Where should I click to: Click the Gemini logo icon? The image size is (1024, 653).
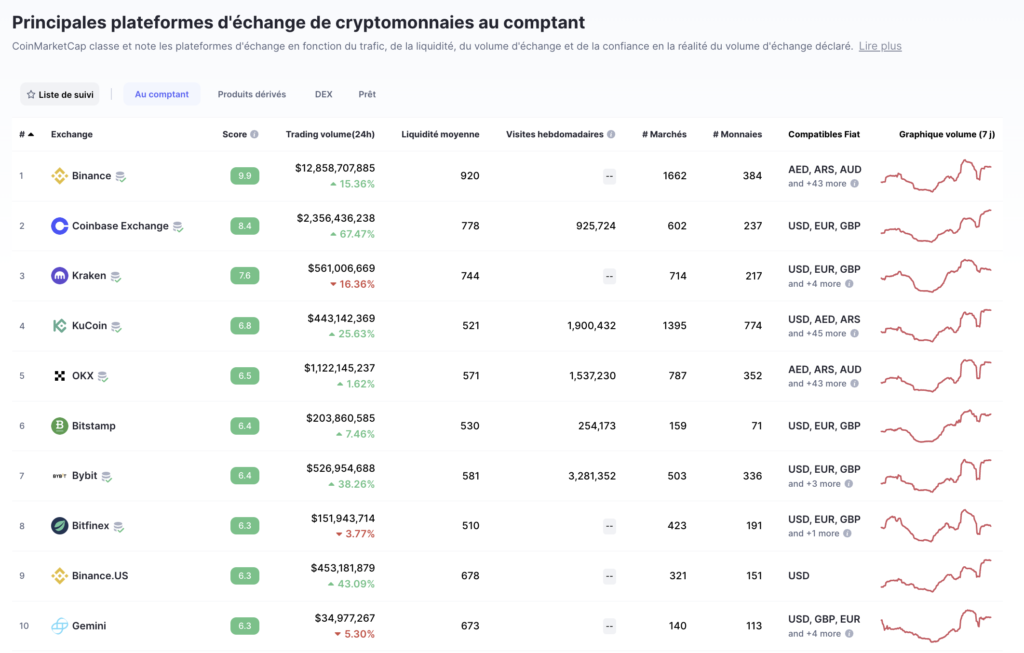tap(59, 626)
